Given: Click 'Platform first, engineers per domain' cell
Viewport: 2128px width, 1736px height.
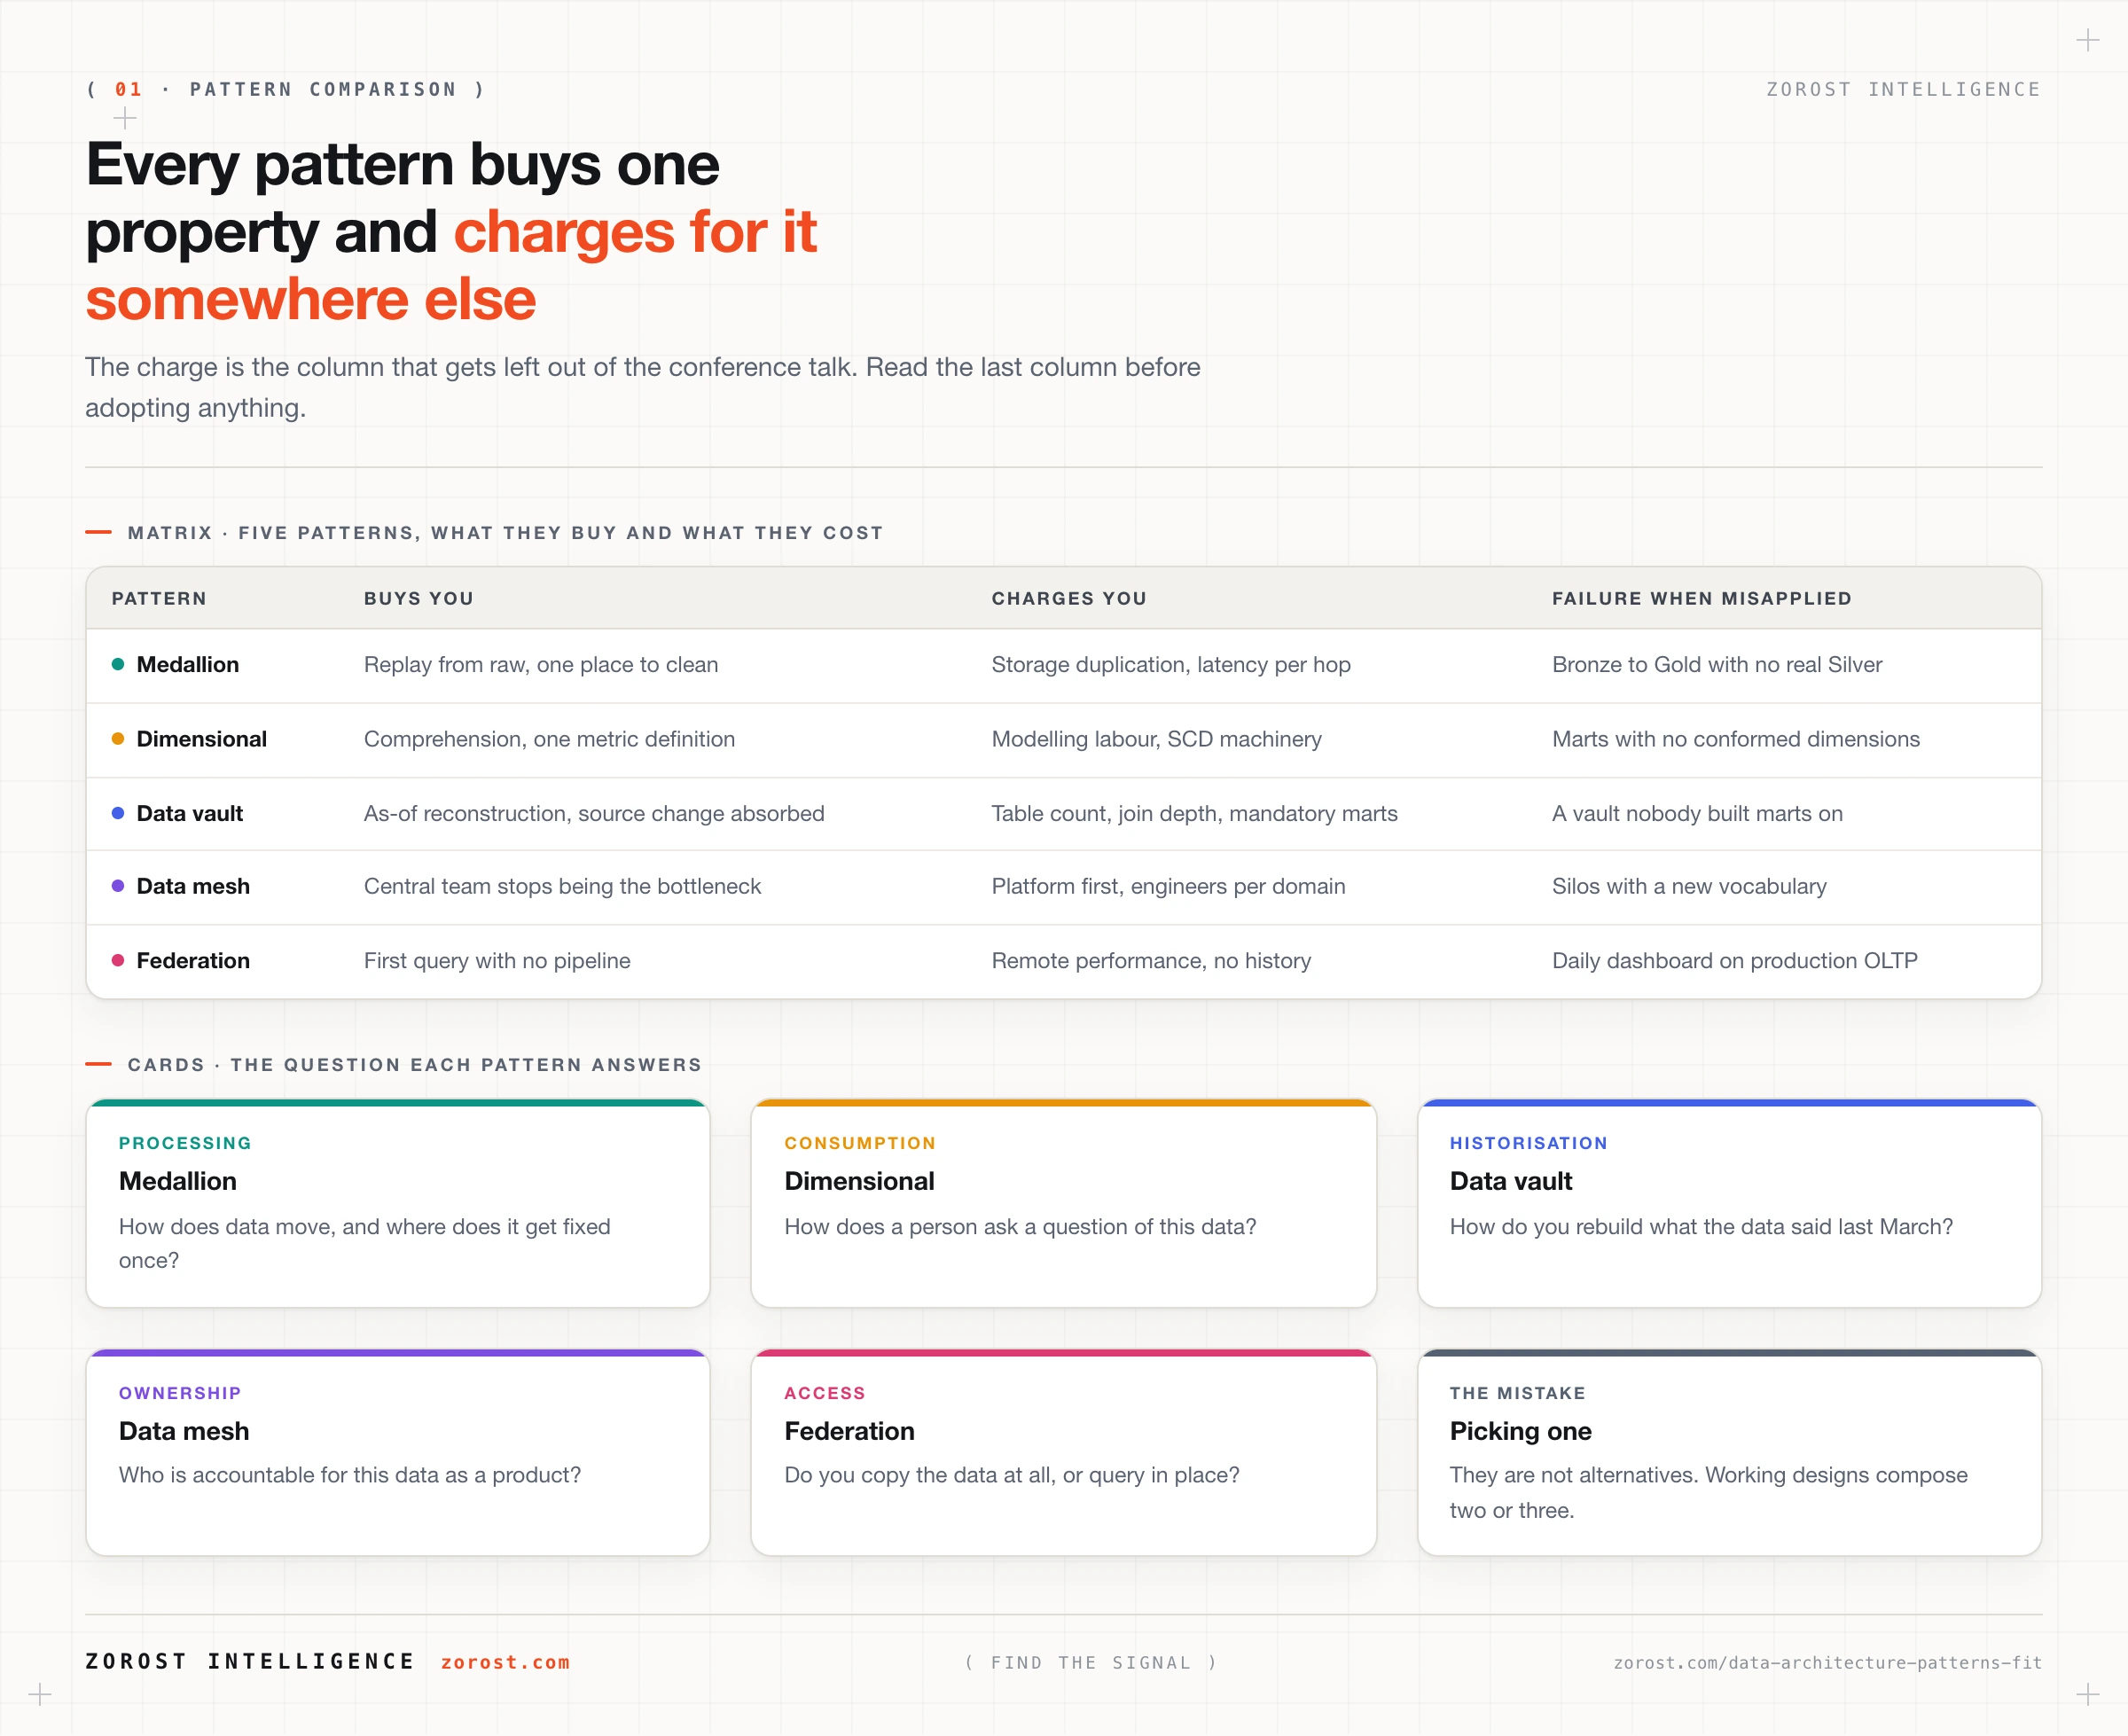Looking at the screenshot, I should coord(1168,886).
